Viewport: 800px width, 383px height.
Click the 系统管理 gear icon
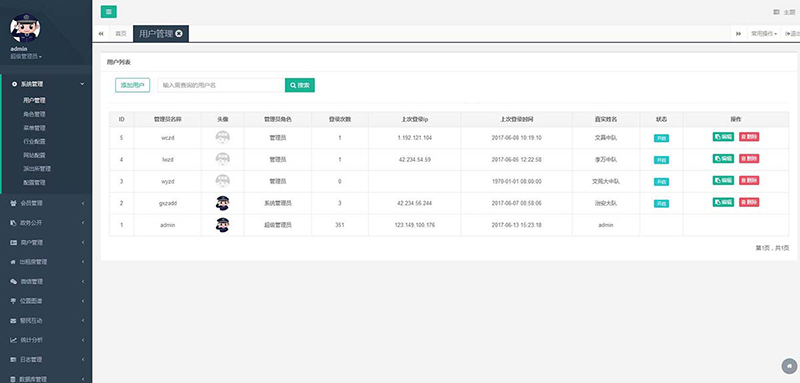[14, 84]
